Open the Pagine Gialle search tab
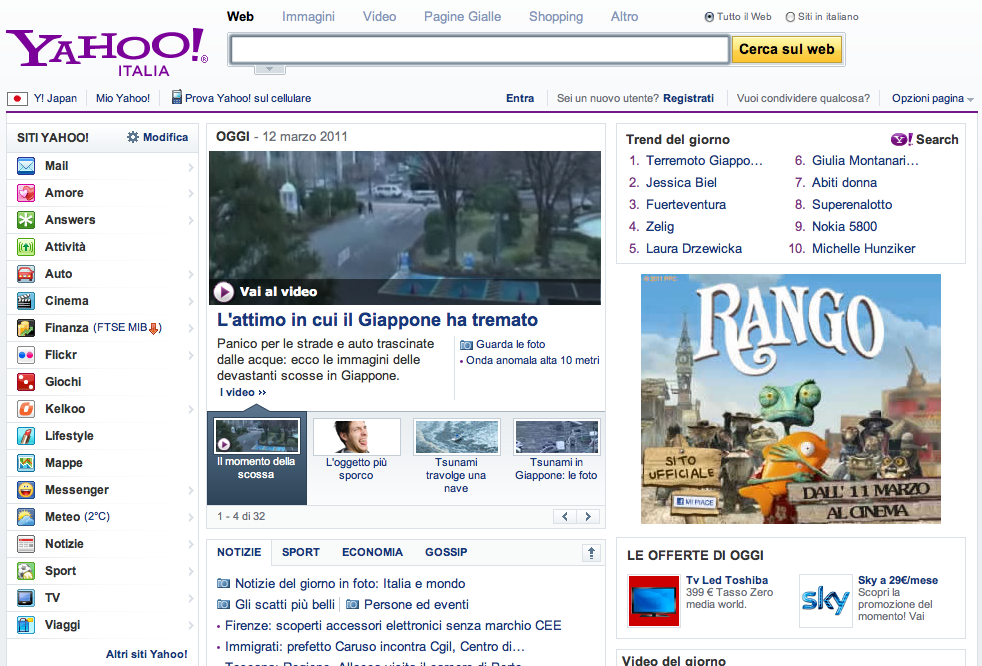Viewport: 982px width, 666px height. click(462, 17)
